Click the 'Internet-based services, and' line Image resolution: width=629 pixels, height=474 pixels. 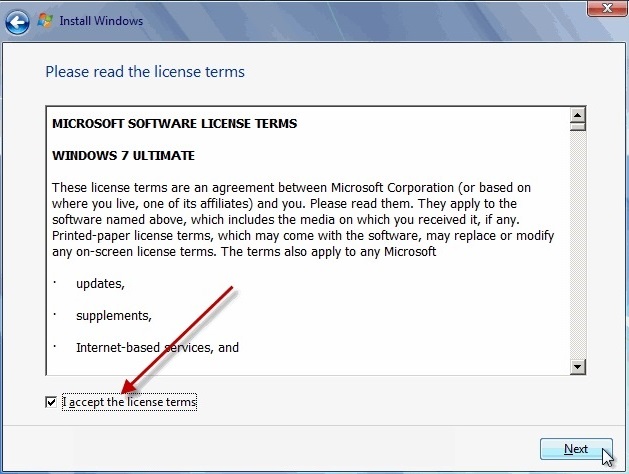tap(157, 347)
